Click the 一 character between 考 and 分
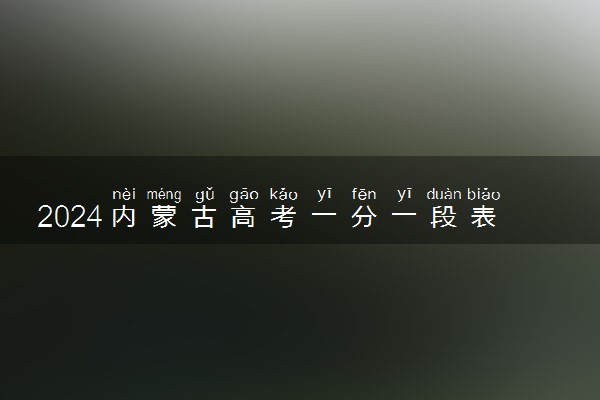 pos(324,215)
